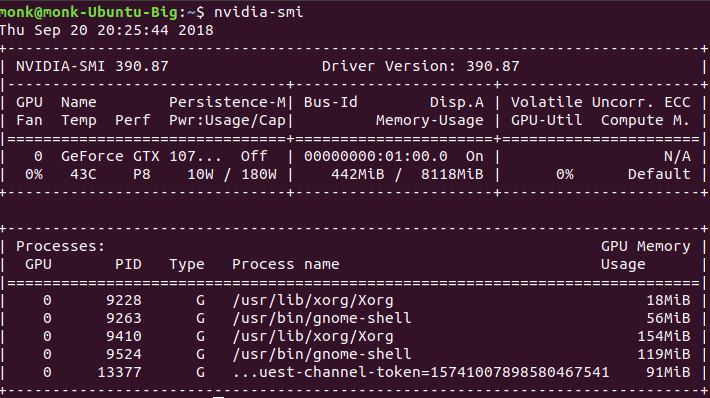Click the 'Process name' column header

coord(286,264)
